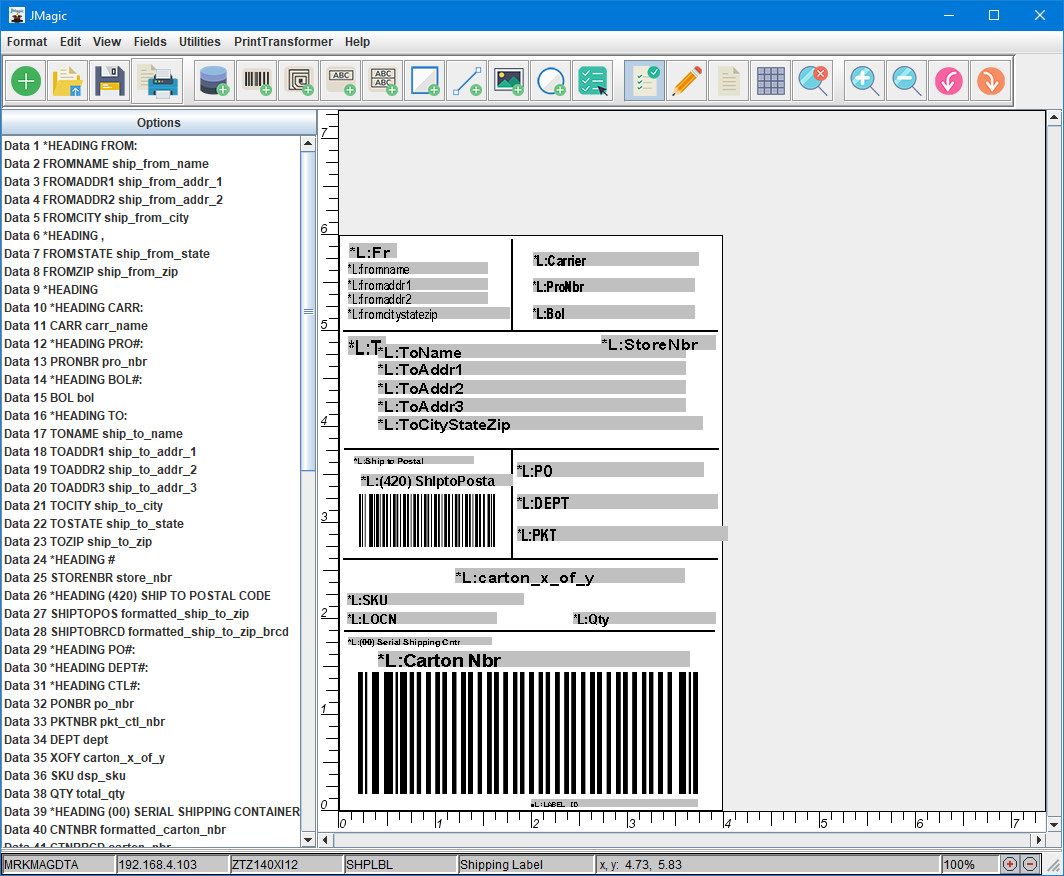This screenshot has height=876, width=1064.
Task: Select 'Data 36 SKU dsp_sku' row
Action: coord(151,776)
